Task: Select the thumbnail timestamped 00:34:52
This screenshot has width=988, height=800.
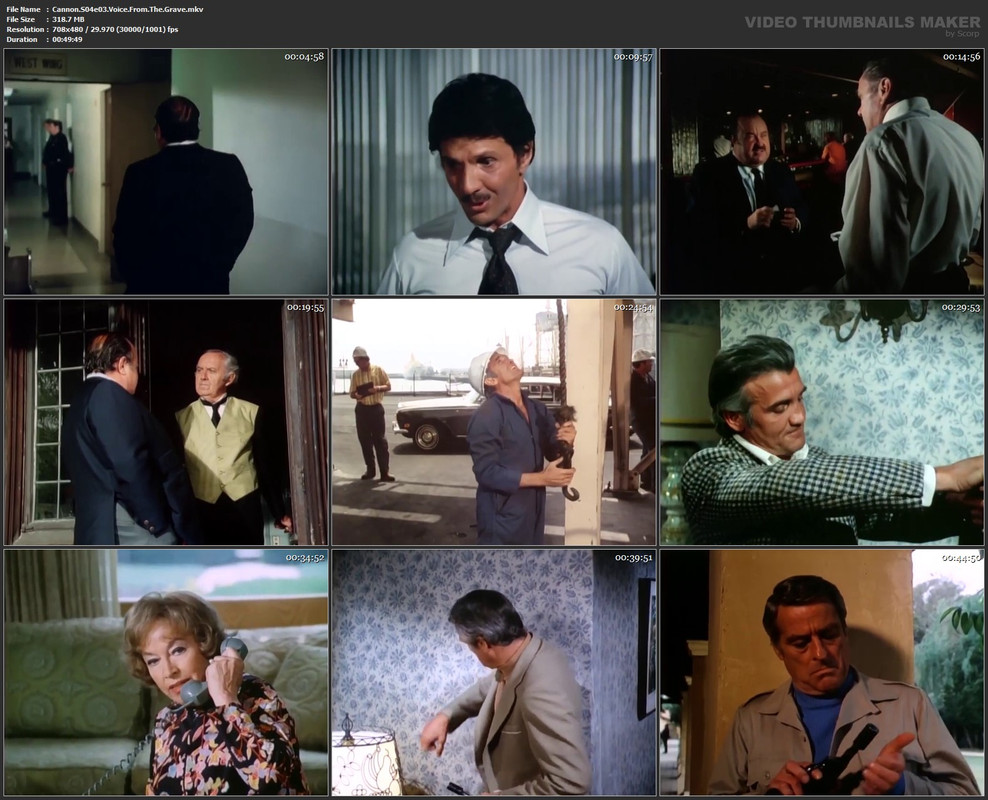Action: pyautogui.click(x=166, y=672)
